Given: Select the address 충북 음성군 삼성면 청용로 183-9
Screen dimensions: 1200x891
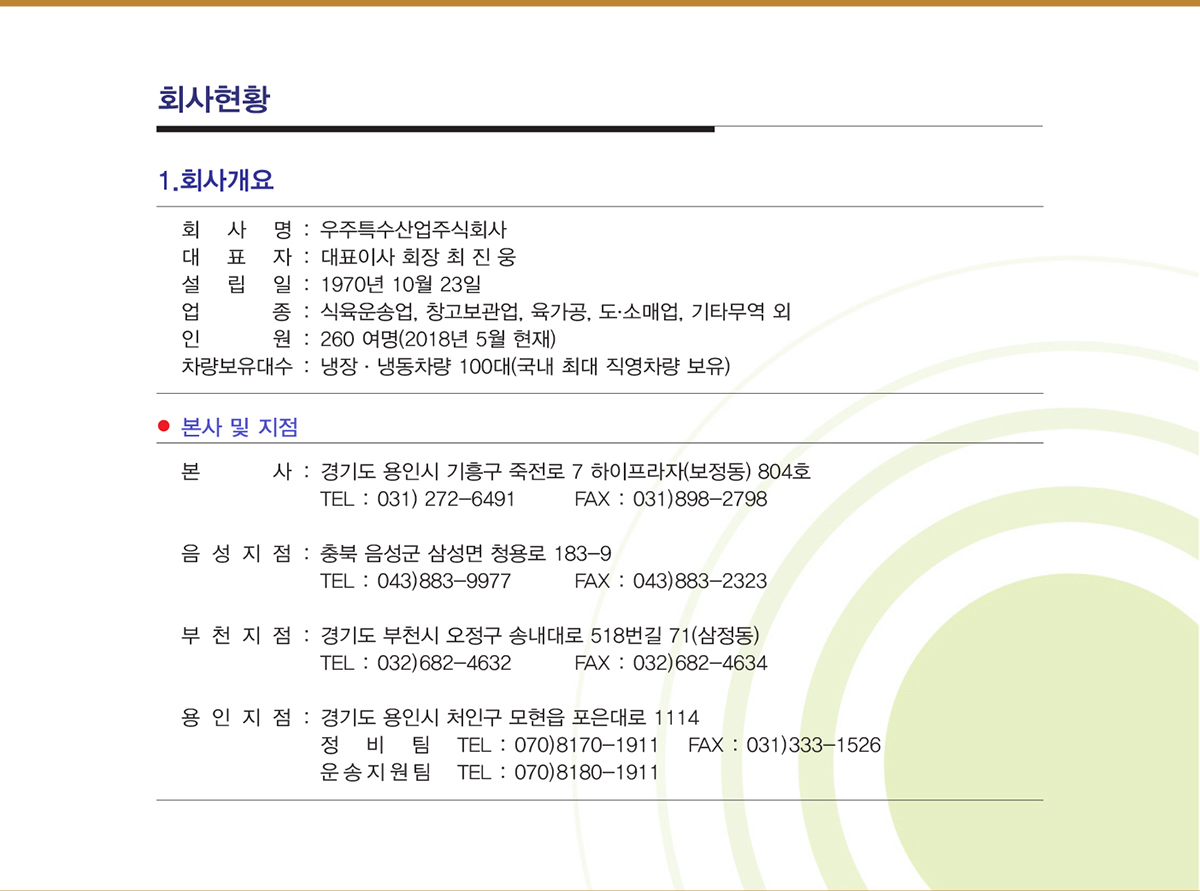Looking at the screenshot, I should click(x=466, y=553).
